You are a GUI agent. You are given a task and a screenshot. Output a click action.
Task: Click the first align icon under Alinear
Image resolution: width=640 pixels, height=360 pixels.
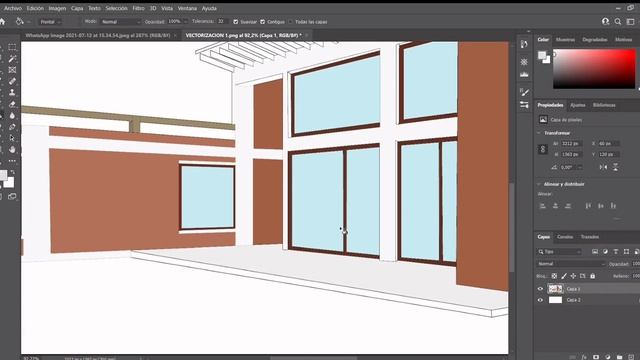coord(542,206)
